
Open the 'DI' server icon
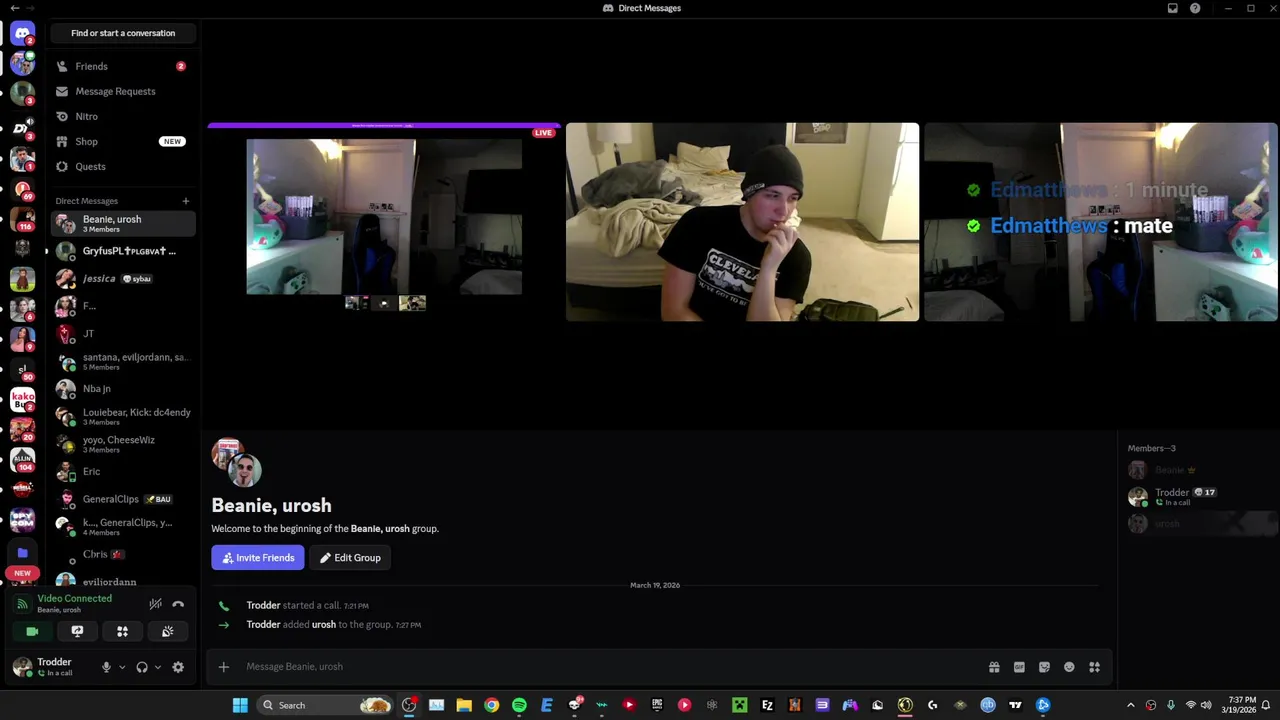click(x=22, y=127)
